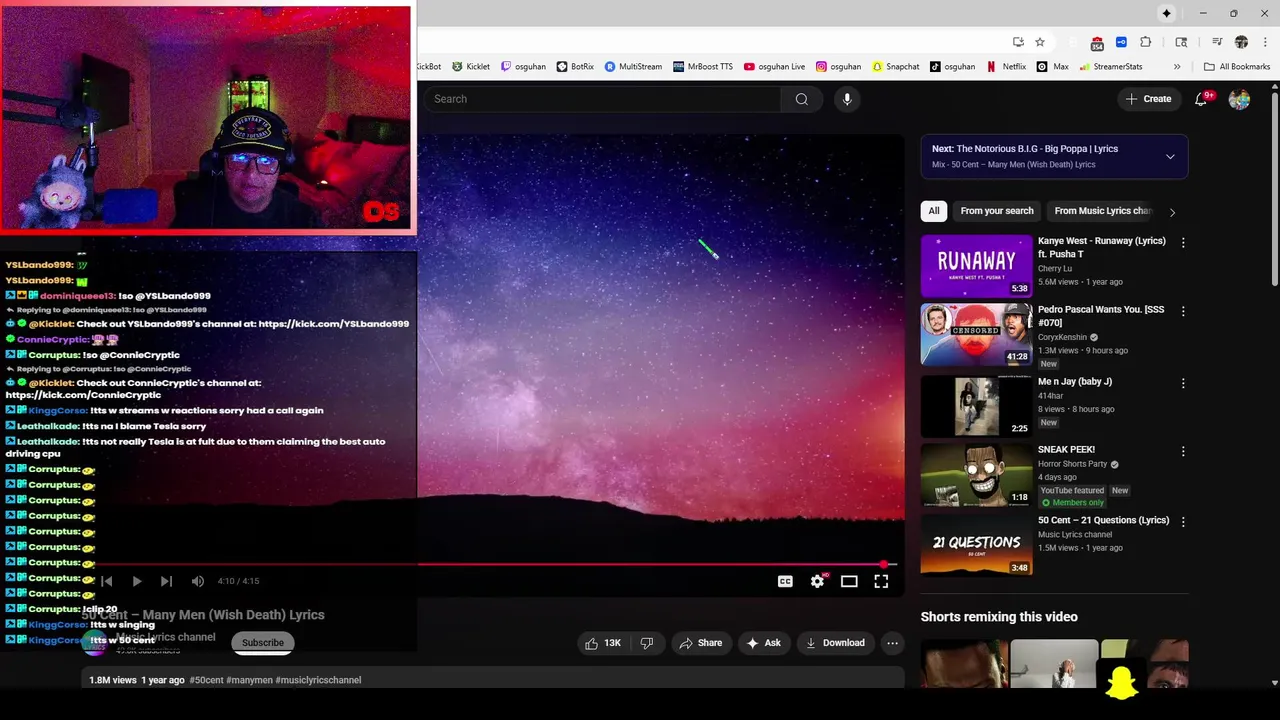This screenshot has height=720, width=1280.
Task: Enter fullscreen video mode
Action: tap(881, 581)
